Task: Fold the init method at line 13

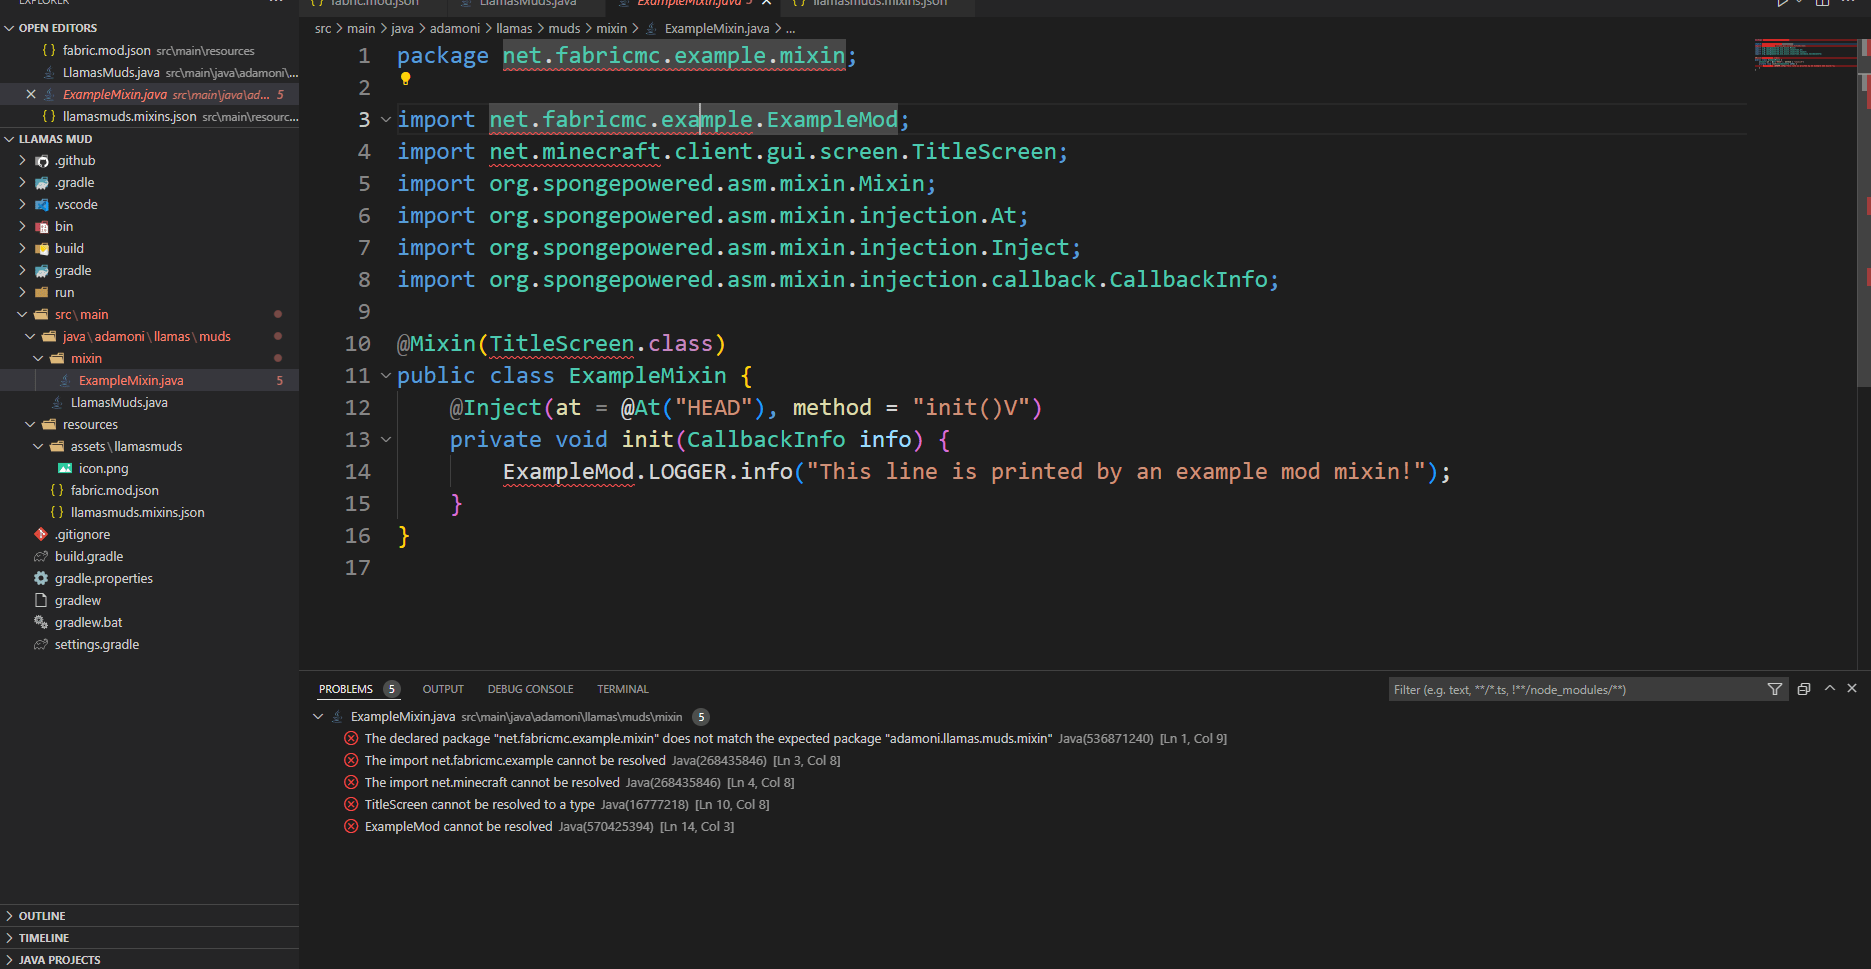Action: tap(386, 440)
